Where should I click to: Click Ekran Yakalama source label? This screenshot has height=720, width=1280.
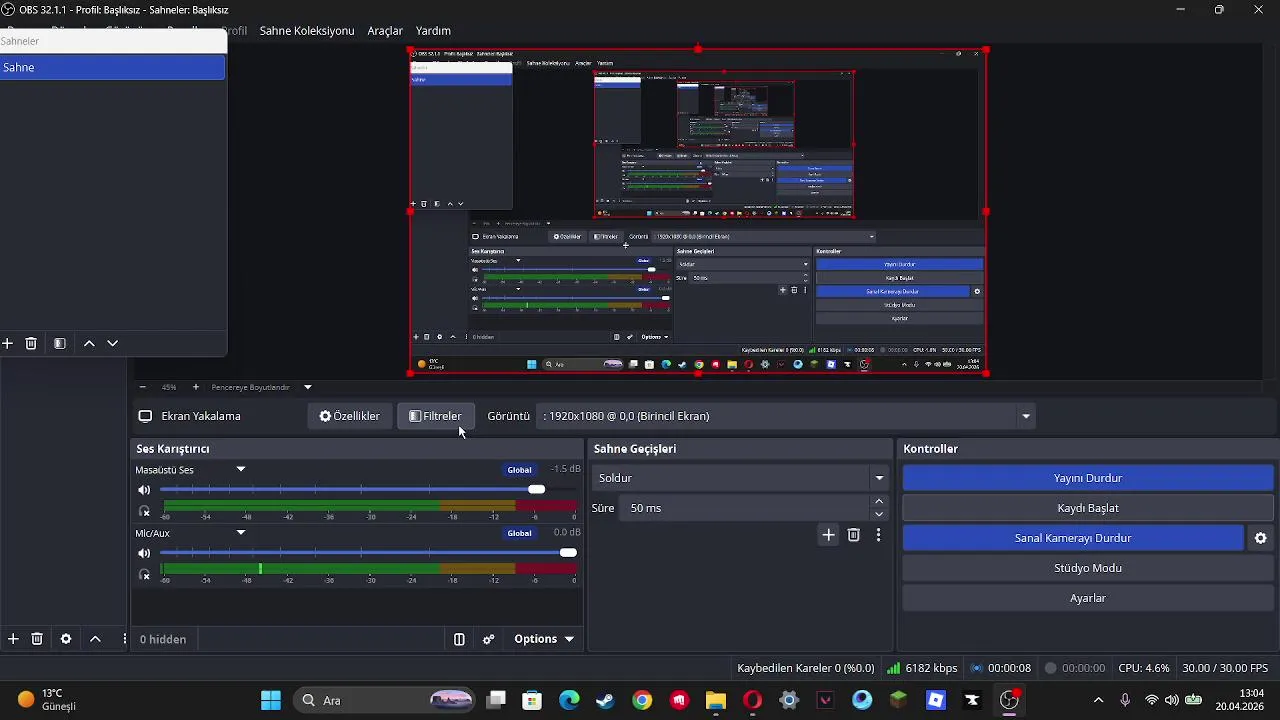click(201, 416)
